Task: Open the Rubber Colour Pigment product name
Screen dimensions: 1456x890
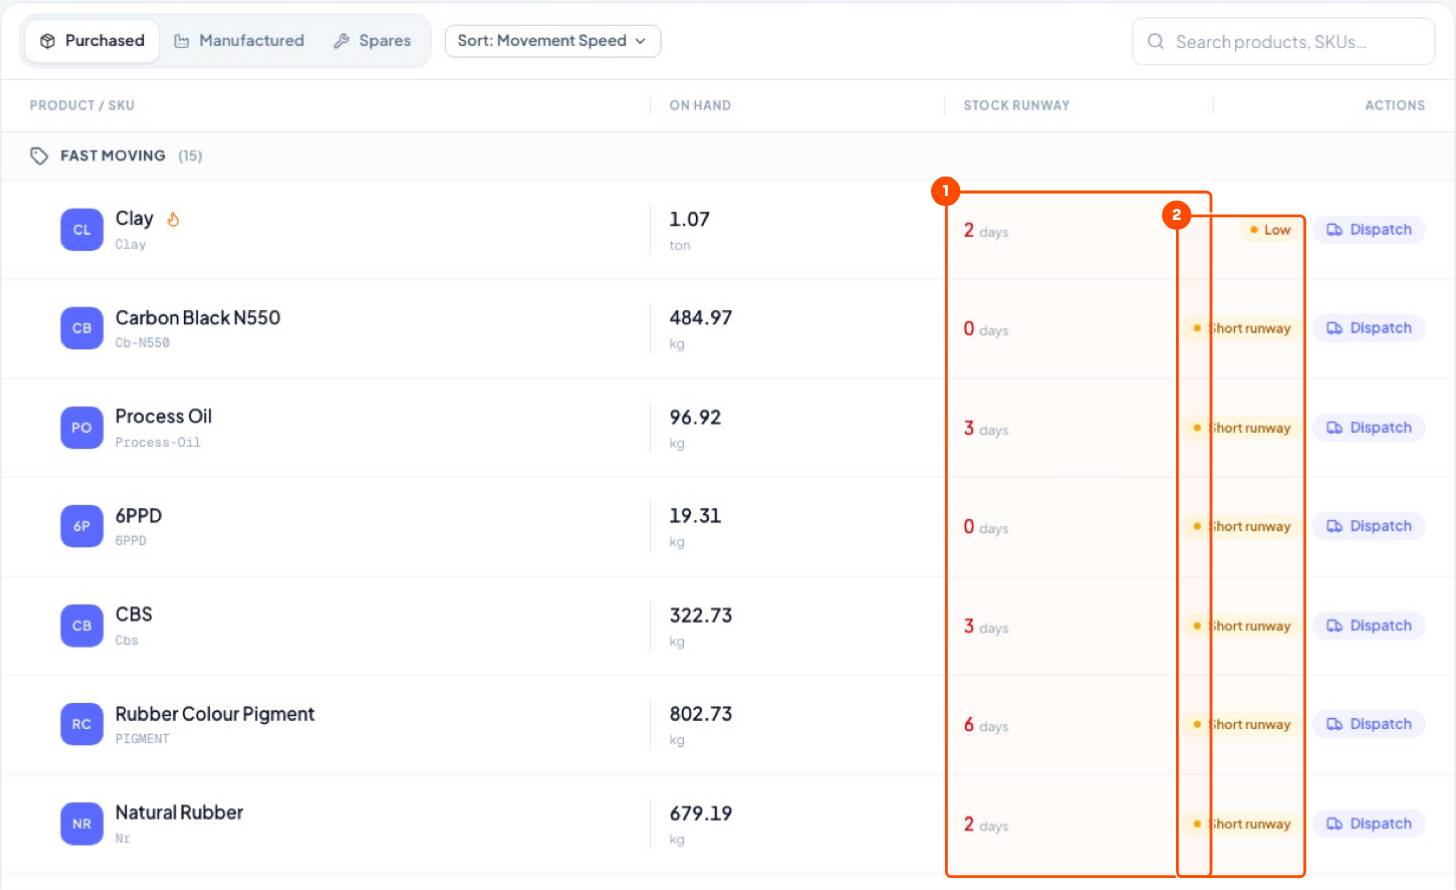Action: click(x=215, y=714)
